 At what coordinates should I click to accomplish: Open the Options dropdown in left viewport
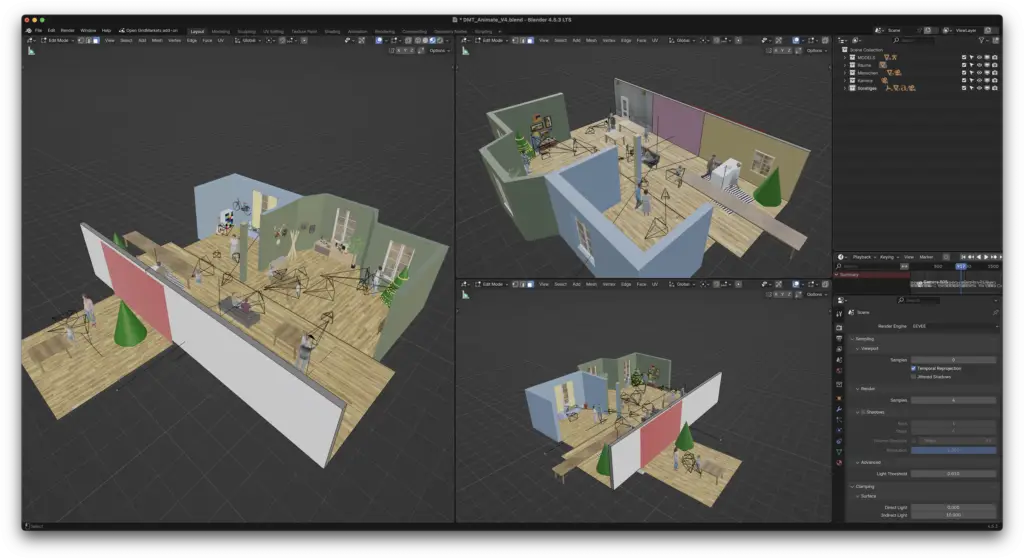pyautogui.click(x=438, y=50)
